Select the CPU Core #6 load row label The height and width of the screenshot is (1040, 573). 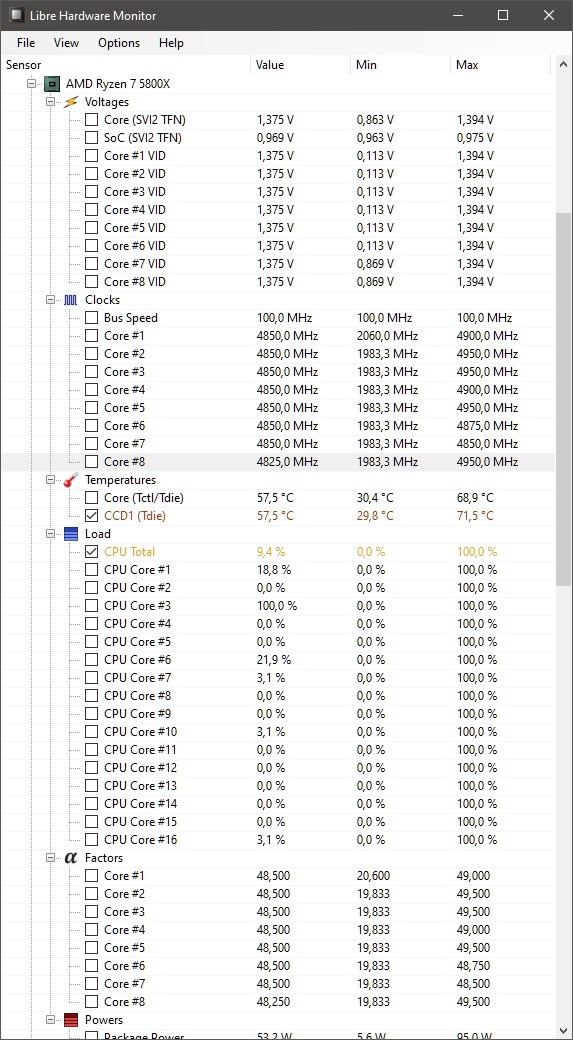pyautogui.click(x=138, y=659)
